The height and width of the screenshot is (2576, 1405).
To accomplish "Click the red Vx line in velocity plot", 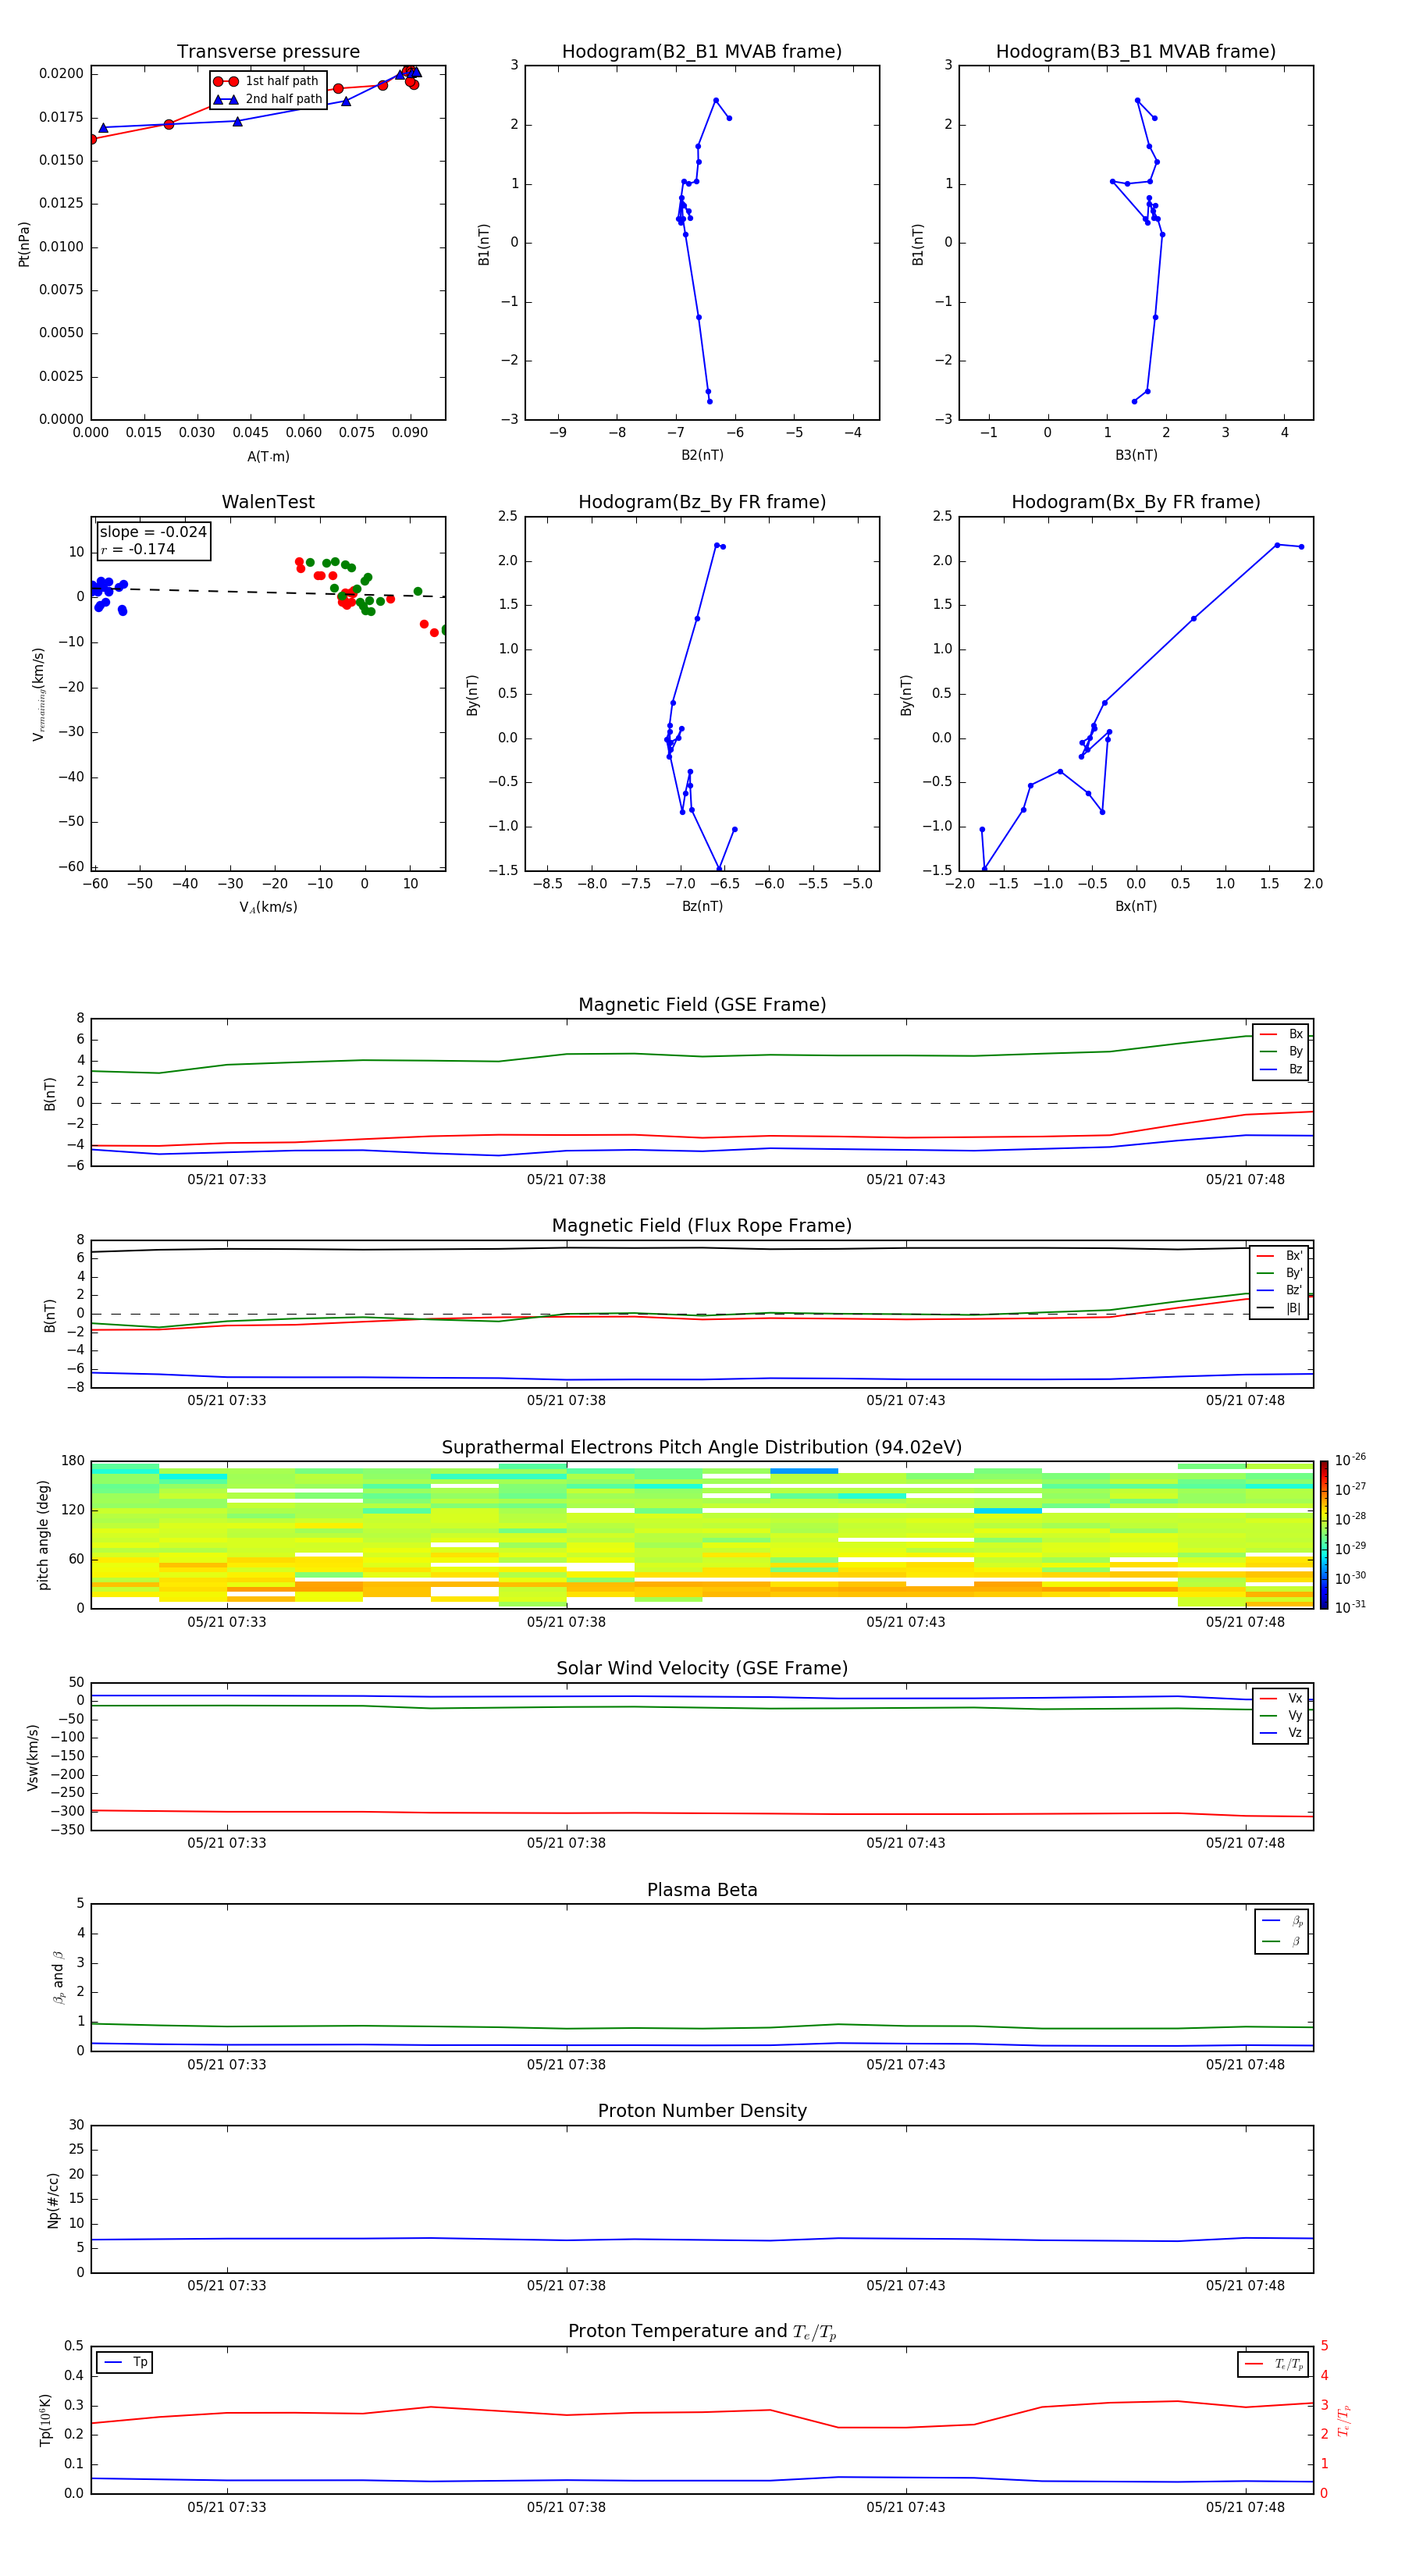I will [x=702, y=1813].
